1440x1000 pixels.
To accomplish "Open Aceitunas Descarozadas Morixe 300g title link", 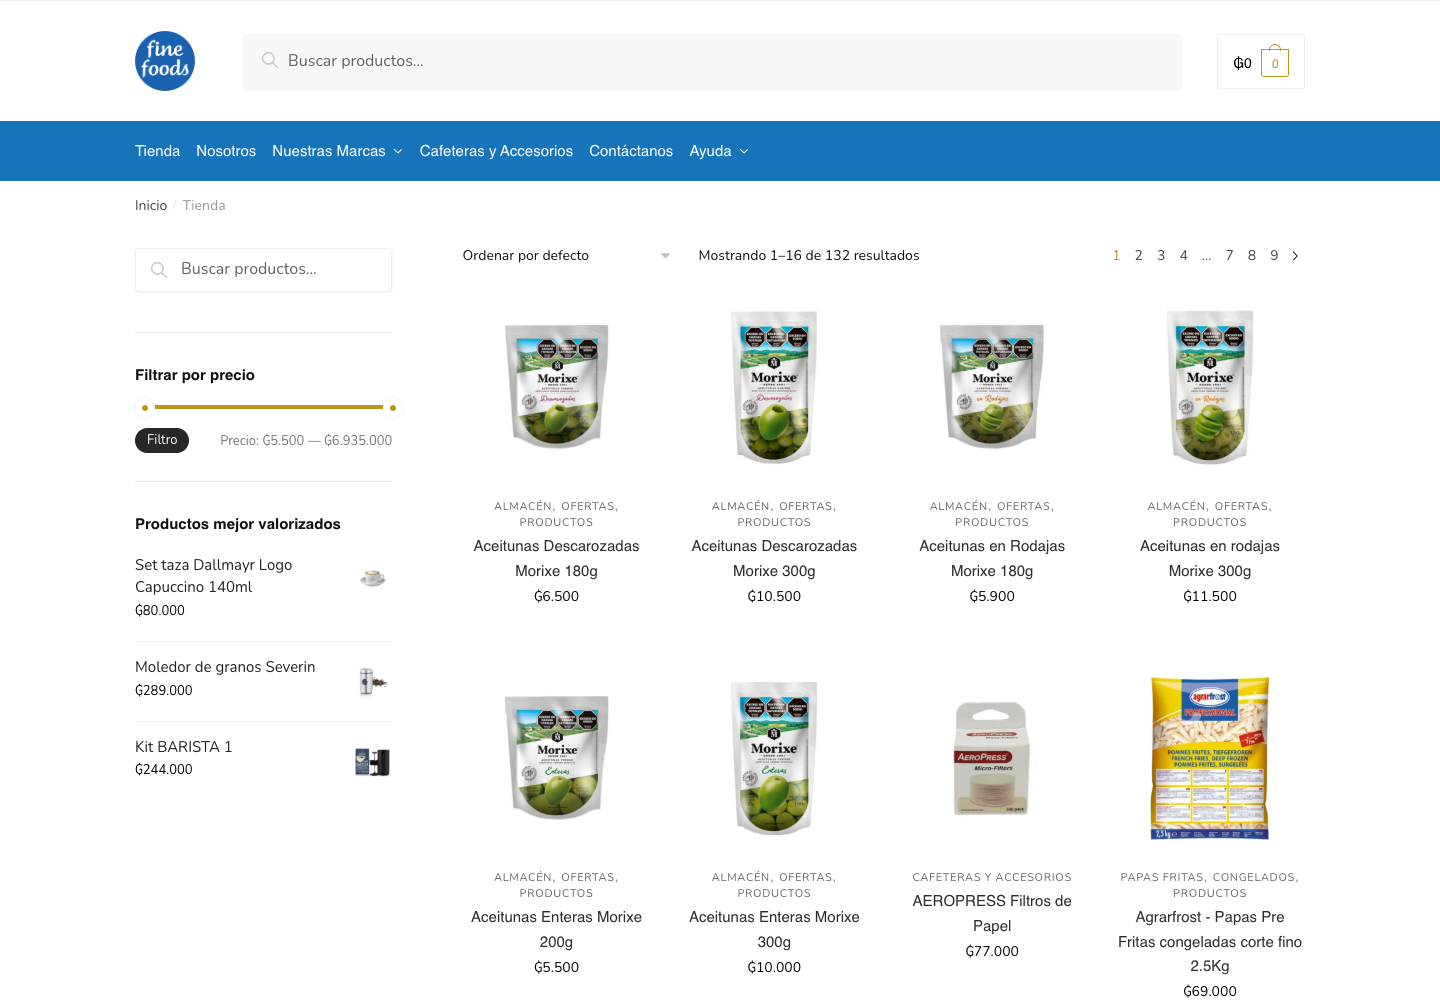I will pos(774,559).
